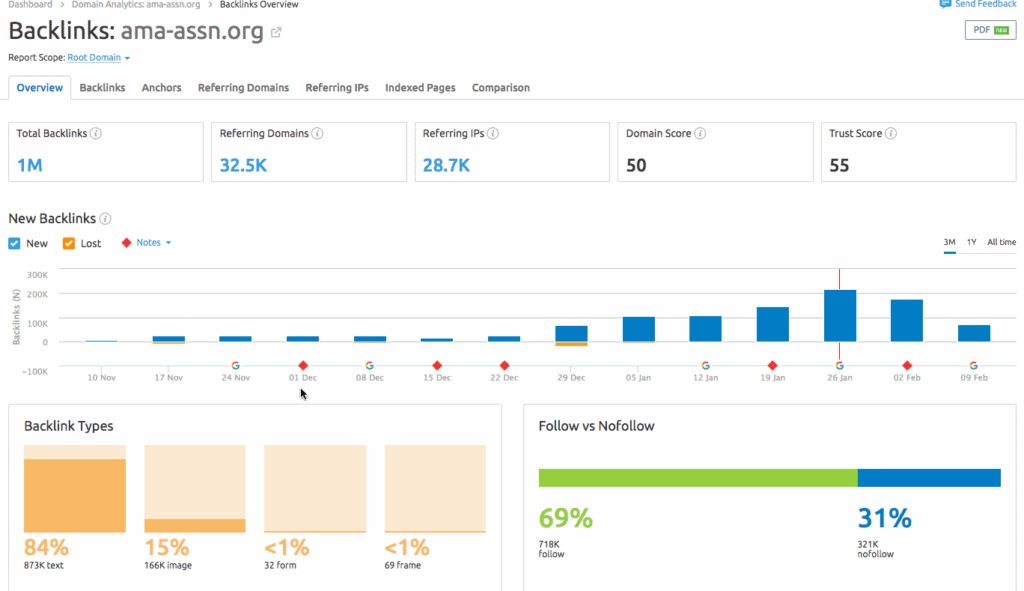Viewport: 1024px width, 591px height.
Task: Click the red note diamond at 02 Feb
Action: [907, 366]
